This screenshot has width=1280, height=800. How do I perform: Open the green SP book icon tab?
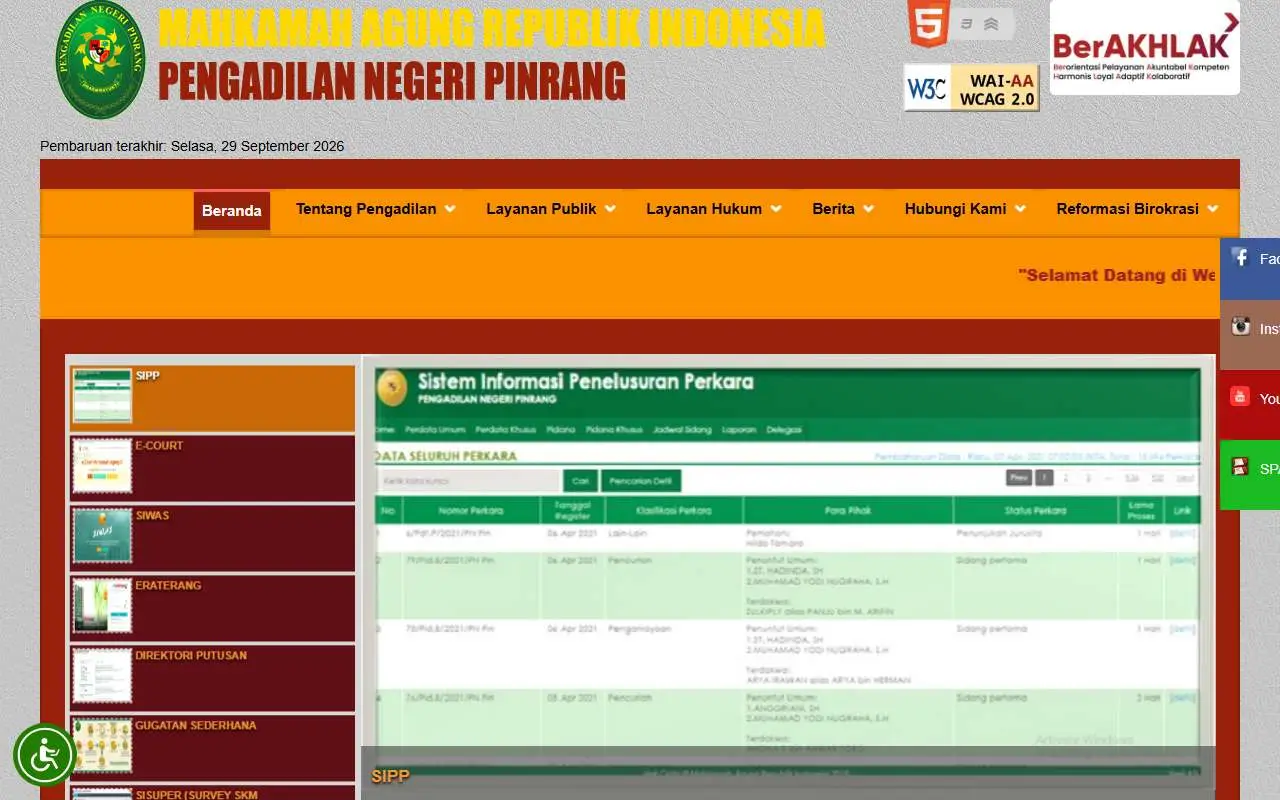[x=1241, y=466]
